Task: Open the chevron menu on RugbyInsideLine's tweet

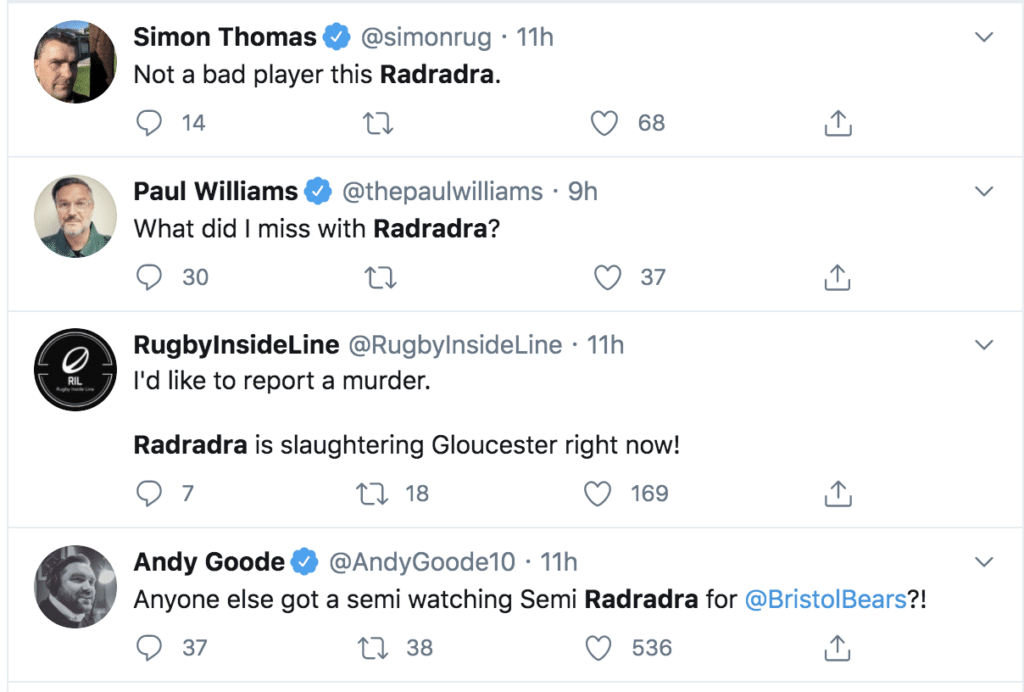Action: click(x=984, y=345)
